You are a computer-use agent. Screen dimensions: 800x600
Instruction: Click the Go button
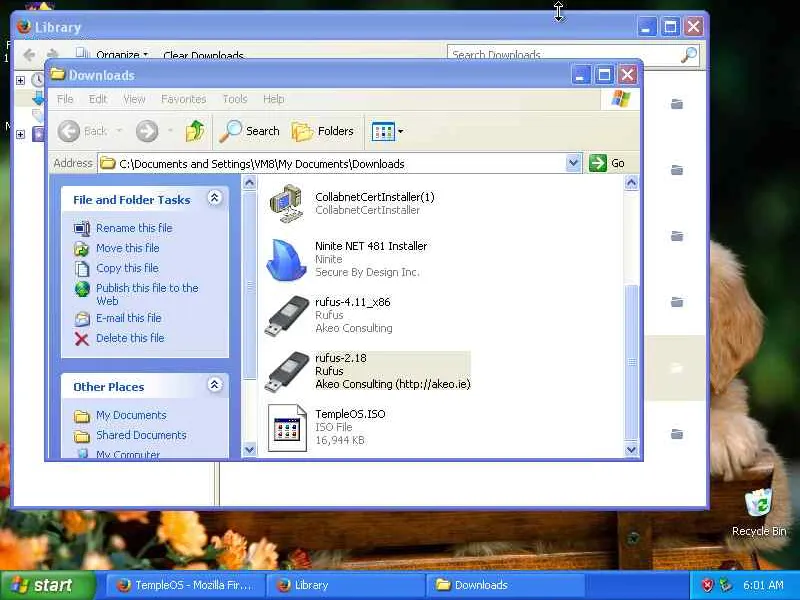607,163
